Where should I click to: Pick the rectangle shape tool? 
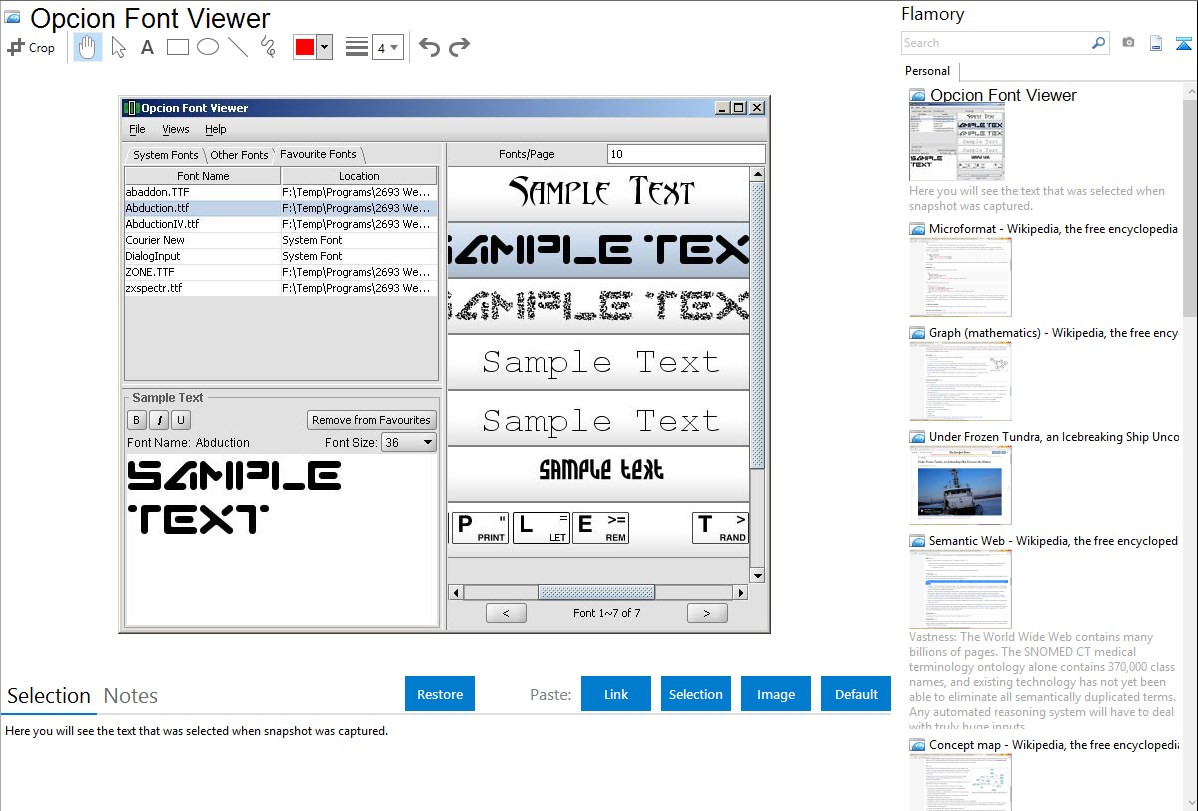[x=177, y=47]
